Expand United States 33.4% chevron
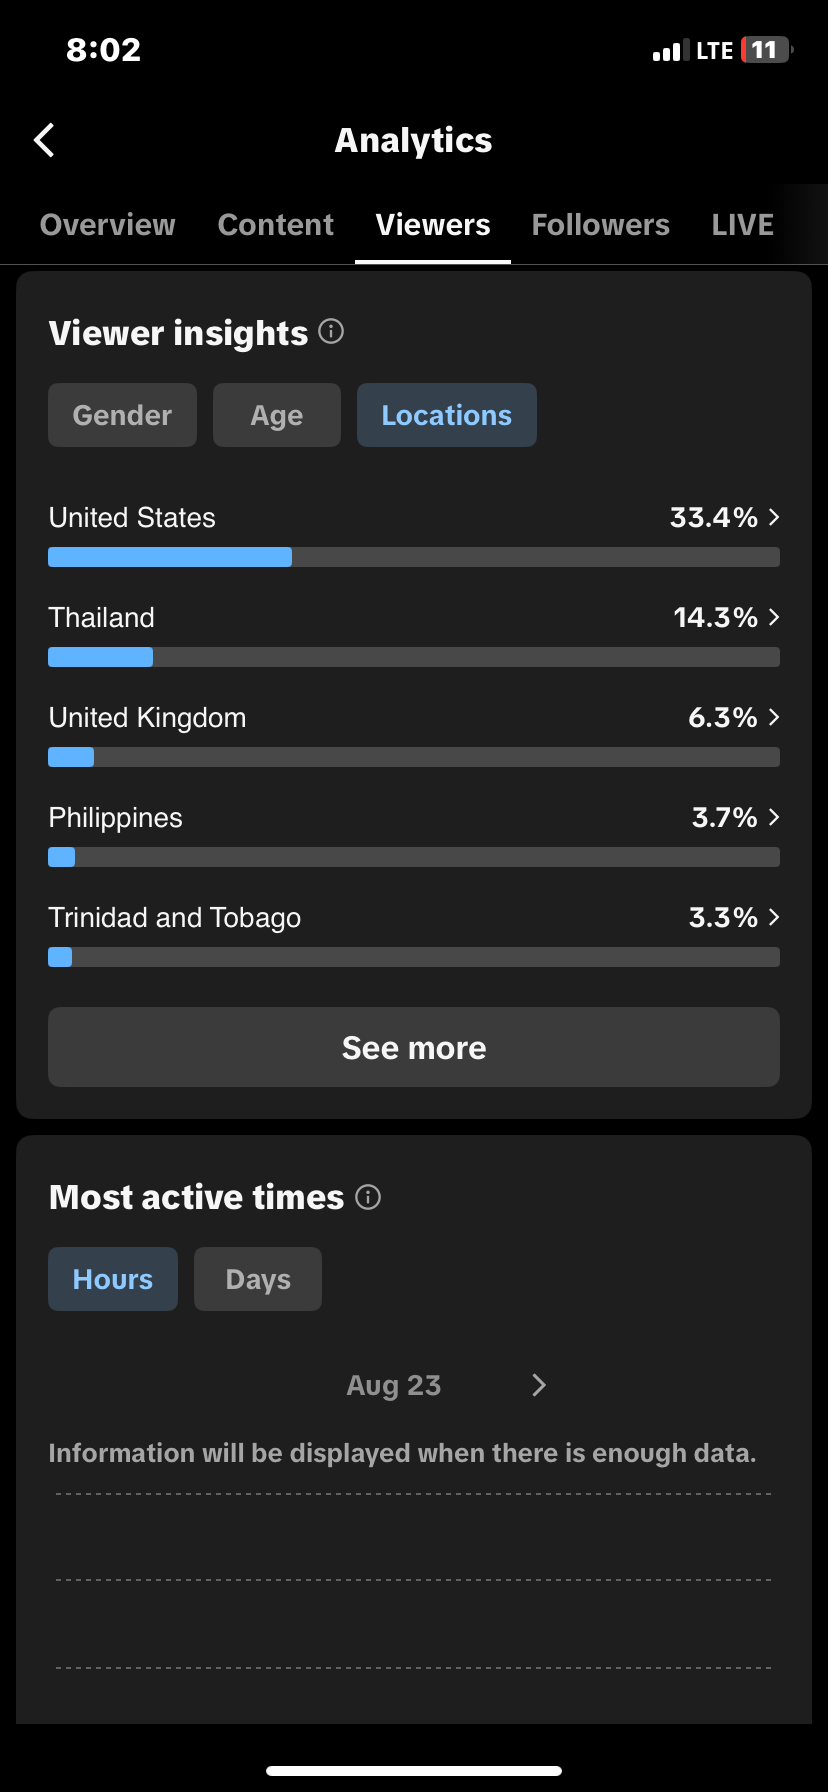 pyautogui.click(x=774, y=517)
